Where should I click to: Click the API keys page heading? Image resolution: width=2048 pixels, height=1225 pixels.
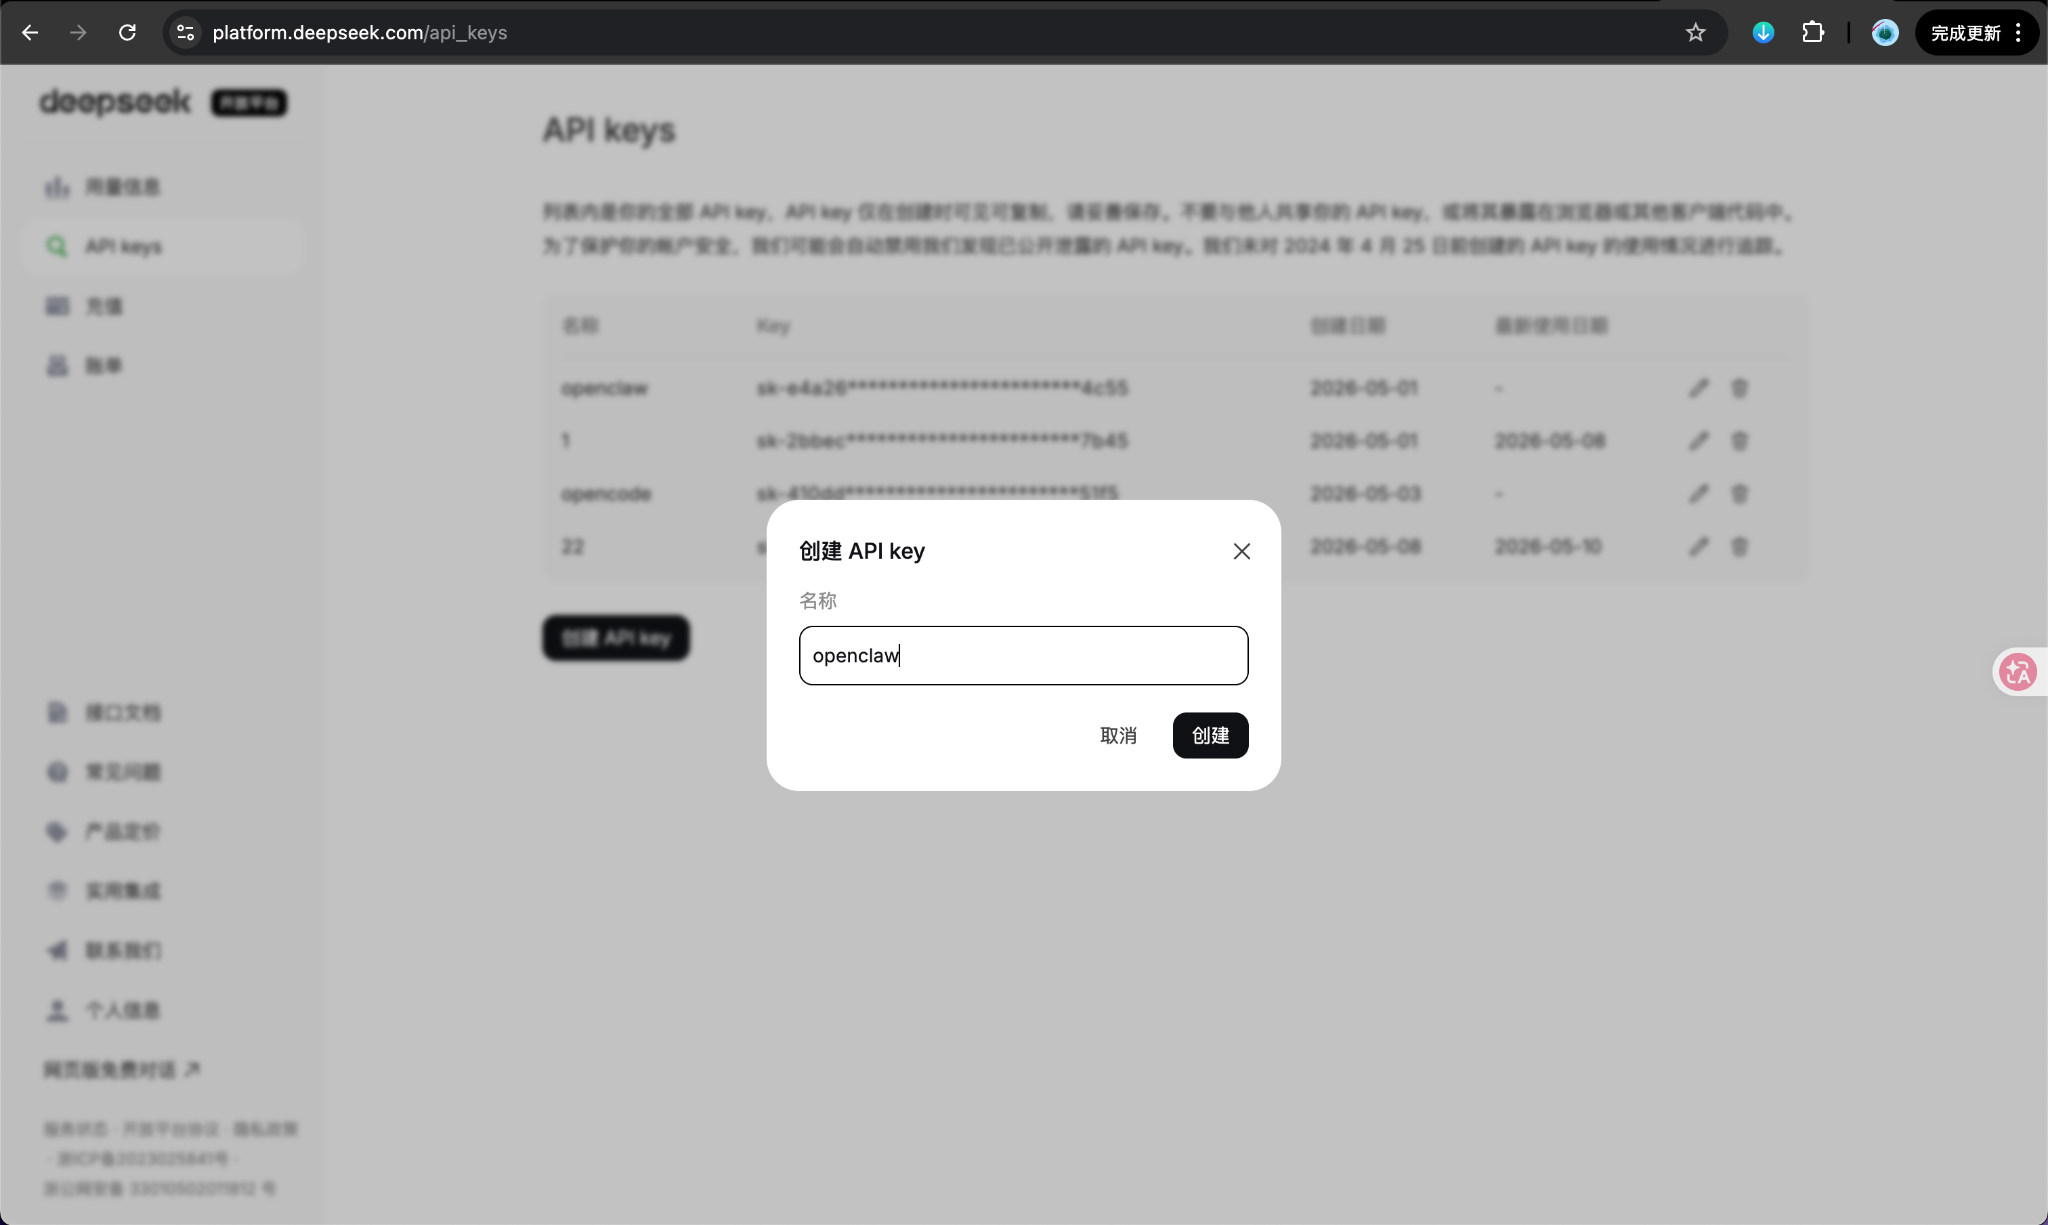tap(609, 130)
